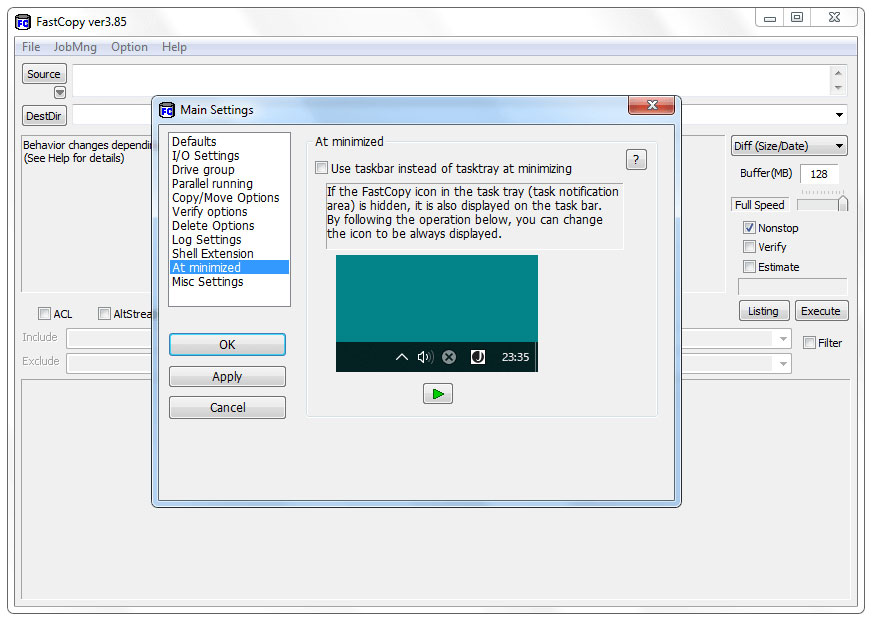The image size is (872, 620).
Task: Uncheck the Nonstop checkbox
Action: pos(749,227)
